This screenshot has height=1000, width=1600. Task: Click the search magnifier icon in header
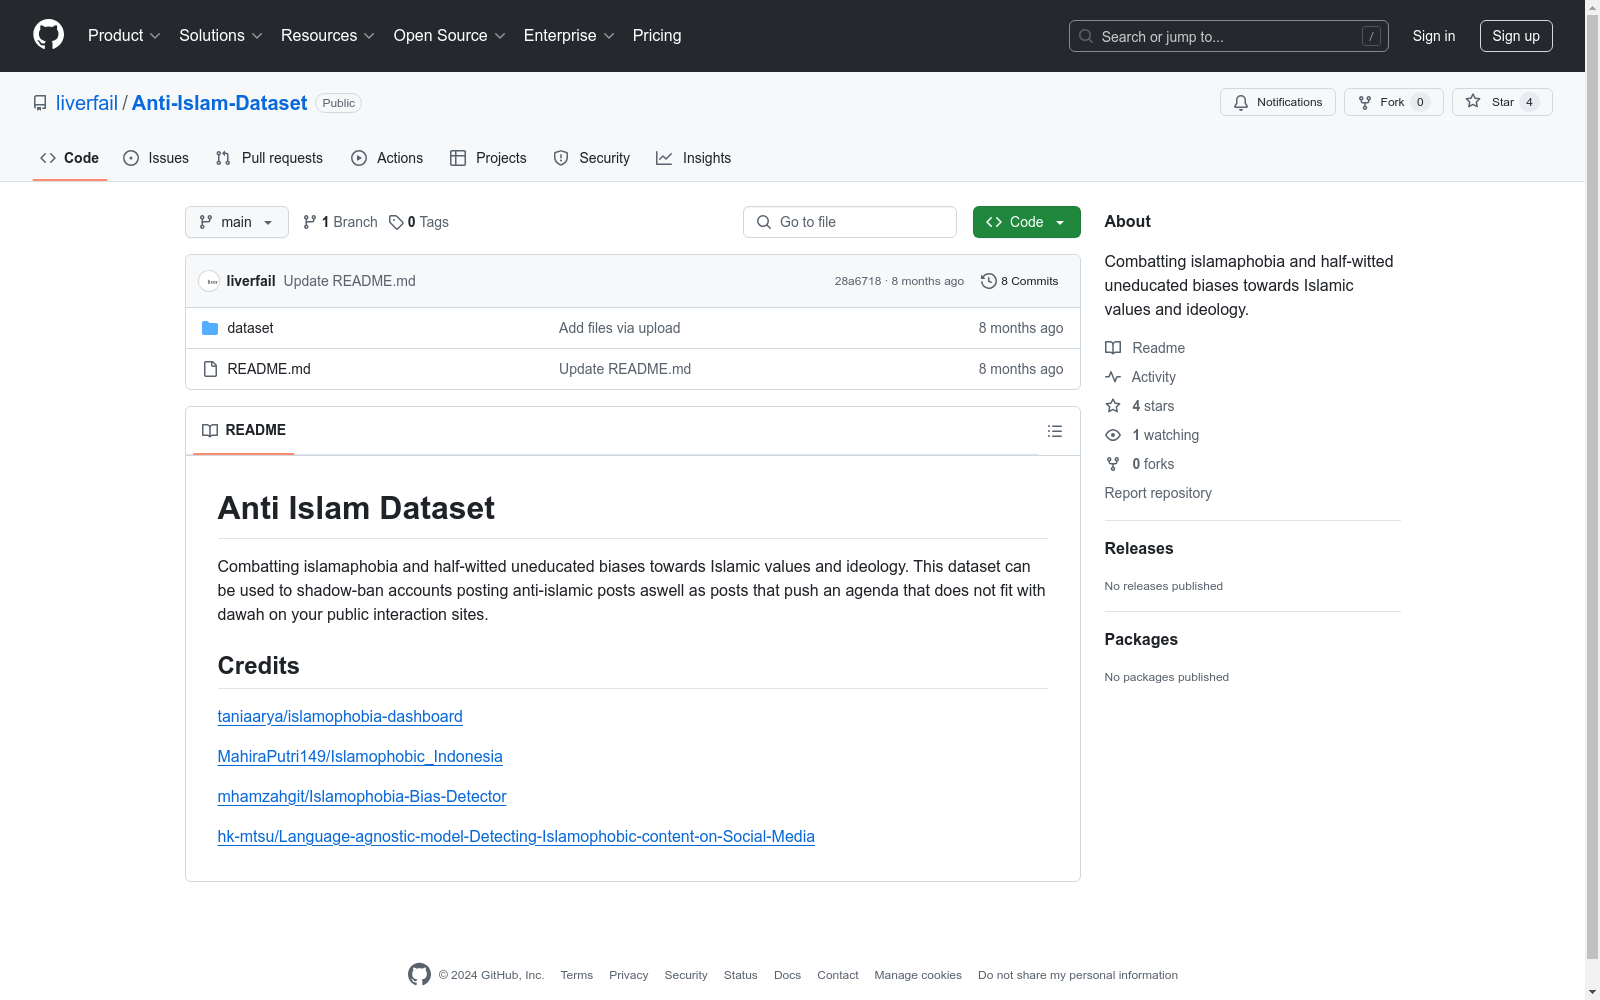tap(1086, 36)
